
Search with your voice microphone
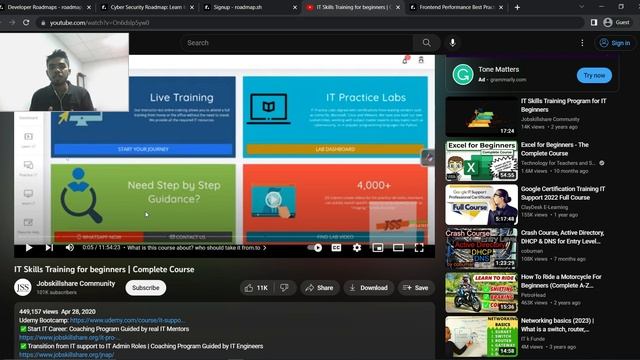(453, 43)
